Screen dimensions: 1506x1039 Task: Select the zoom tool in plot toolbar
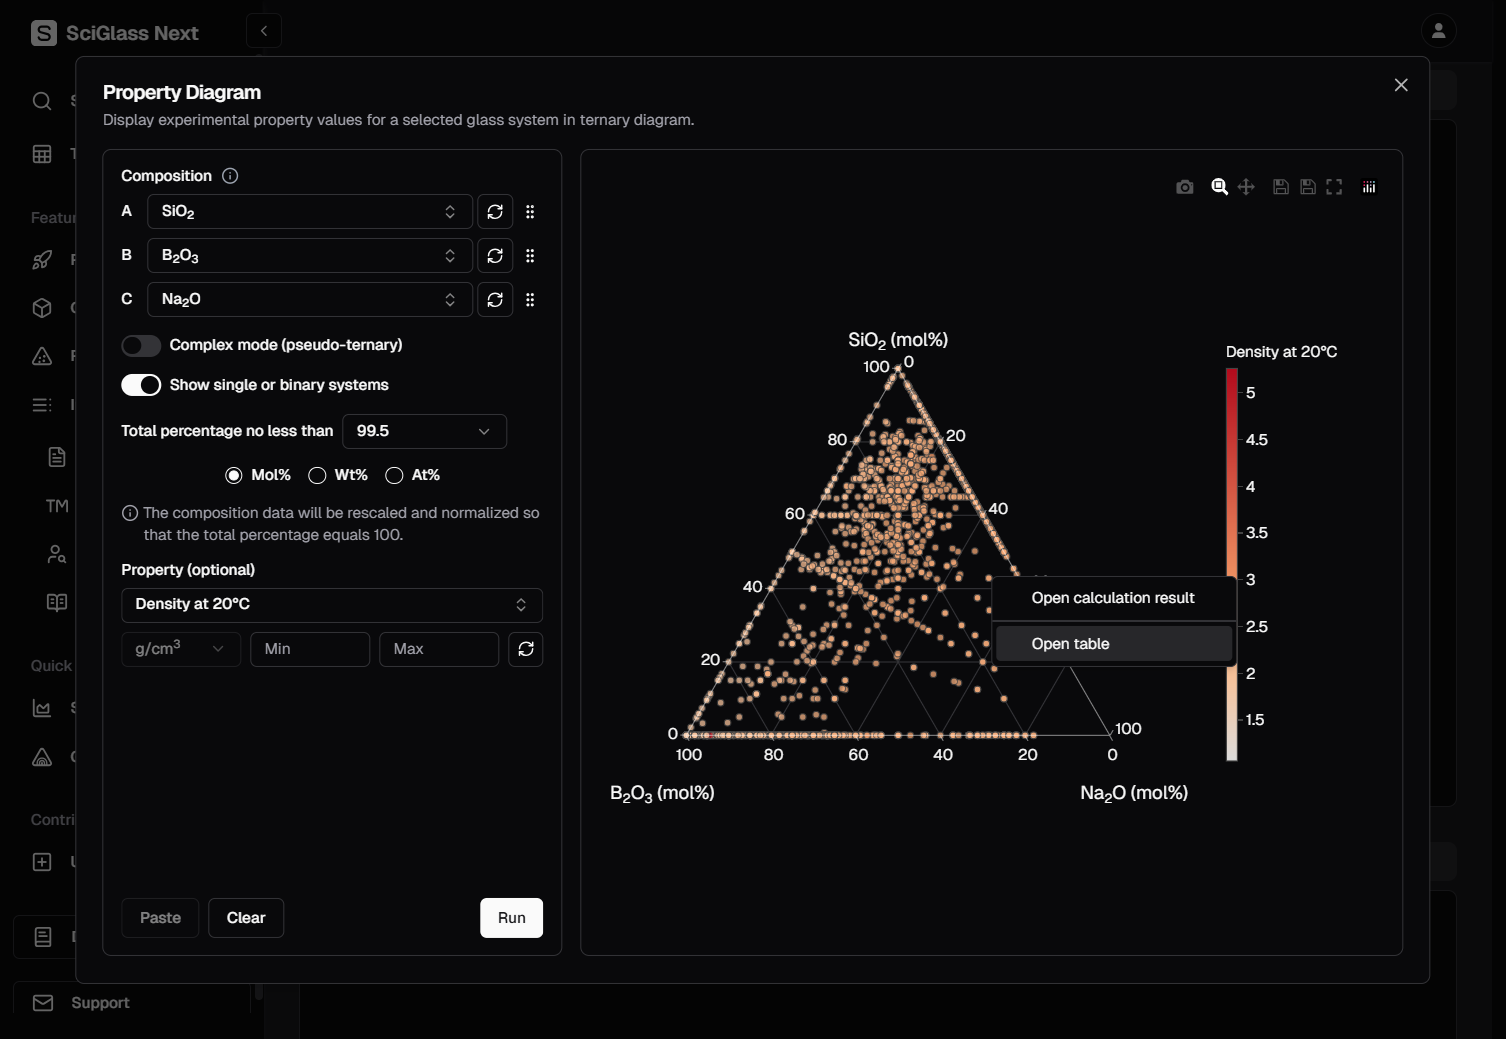pyautogui.click(x=1219, y=187)
